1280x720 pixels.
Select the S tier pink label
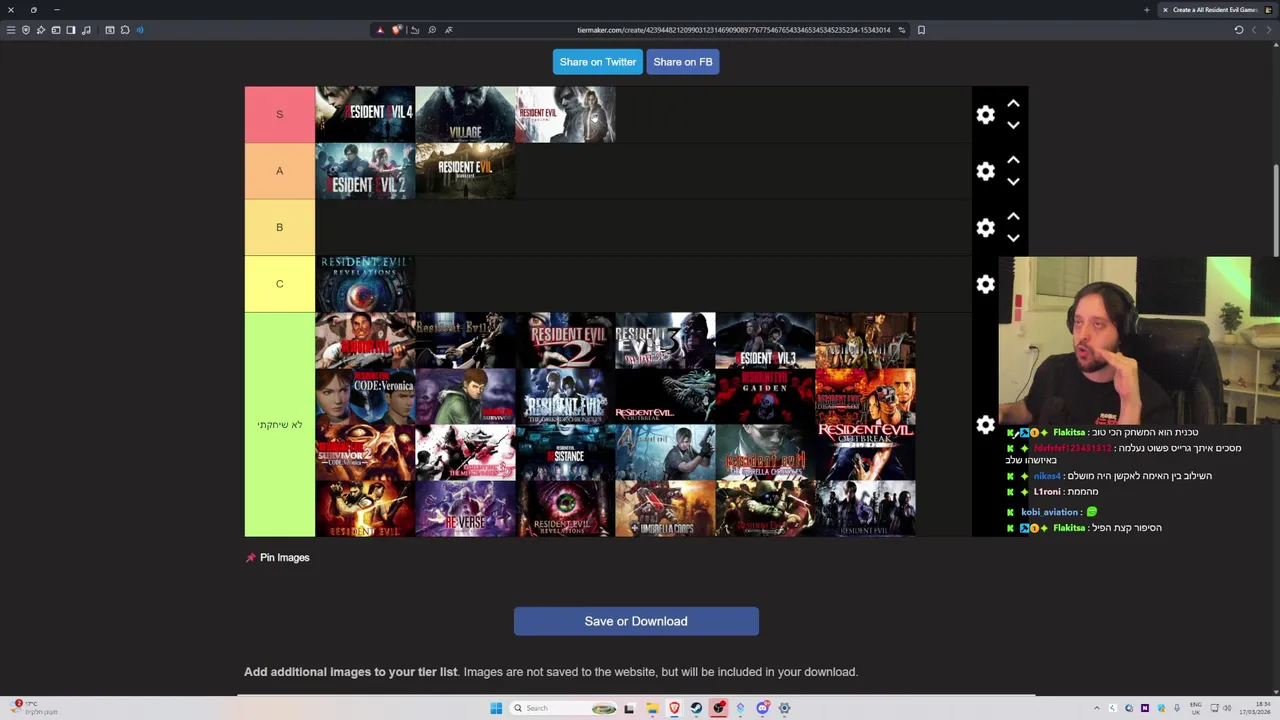tap(280, 114)
